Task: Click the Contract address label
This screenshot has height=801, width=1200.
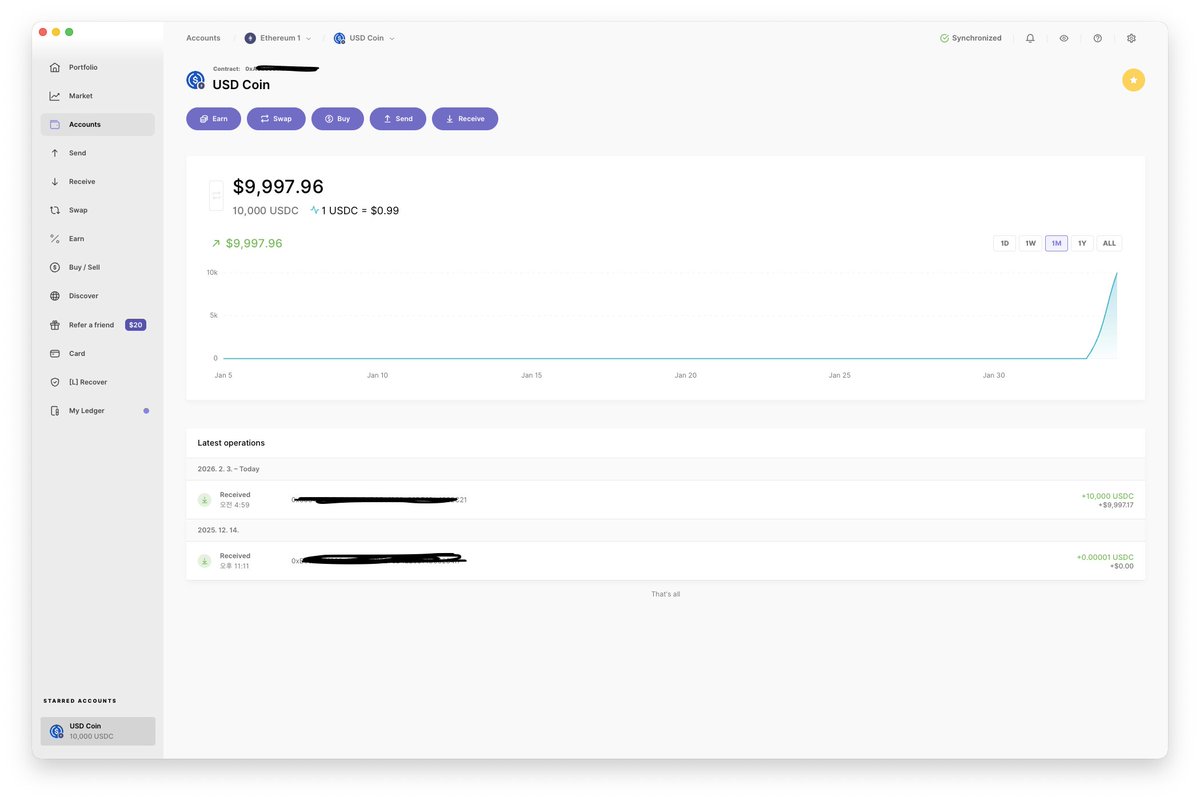Action: [227, 69]
